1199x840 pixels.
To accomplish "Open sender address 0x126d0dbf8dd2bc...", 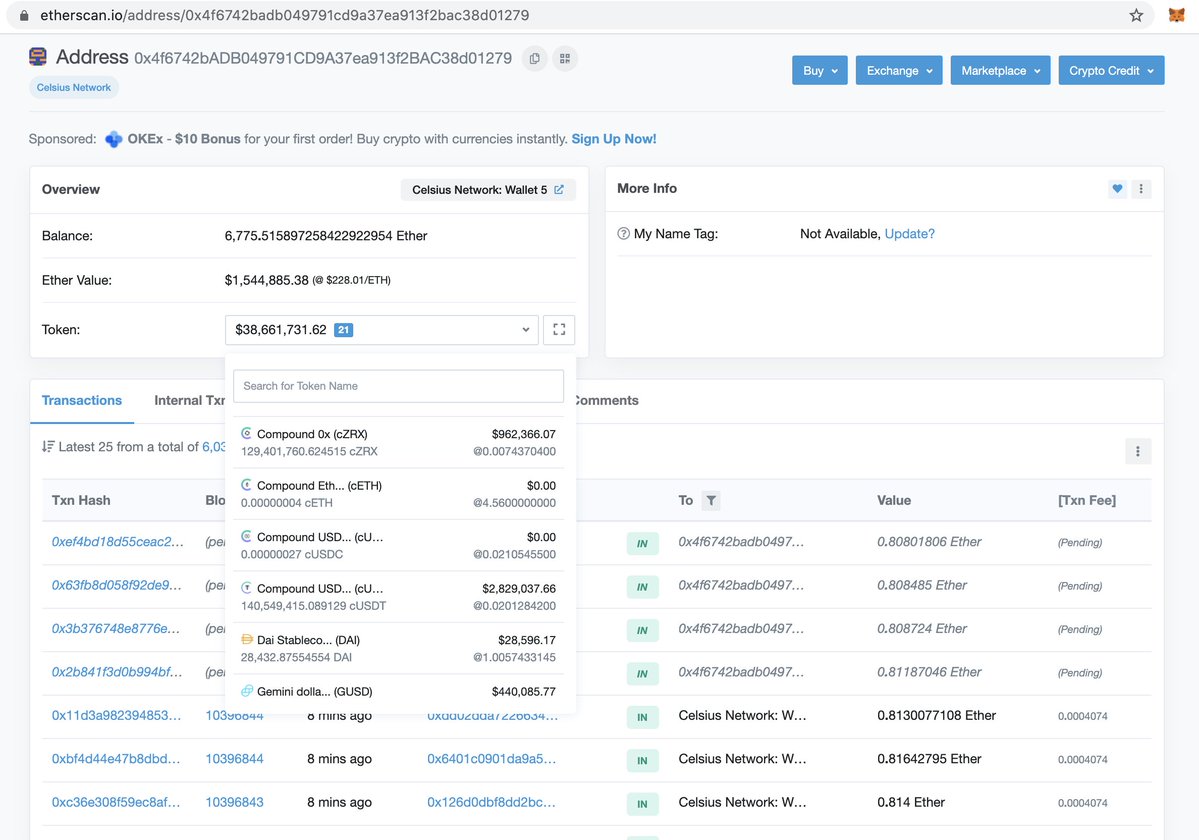I will tap(491, 803).
